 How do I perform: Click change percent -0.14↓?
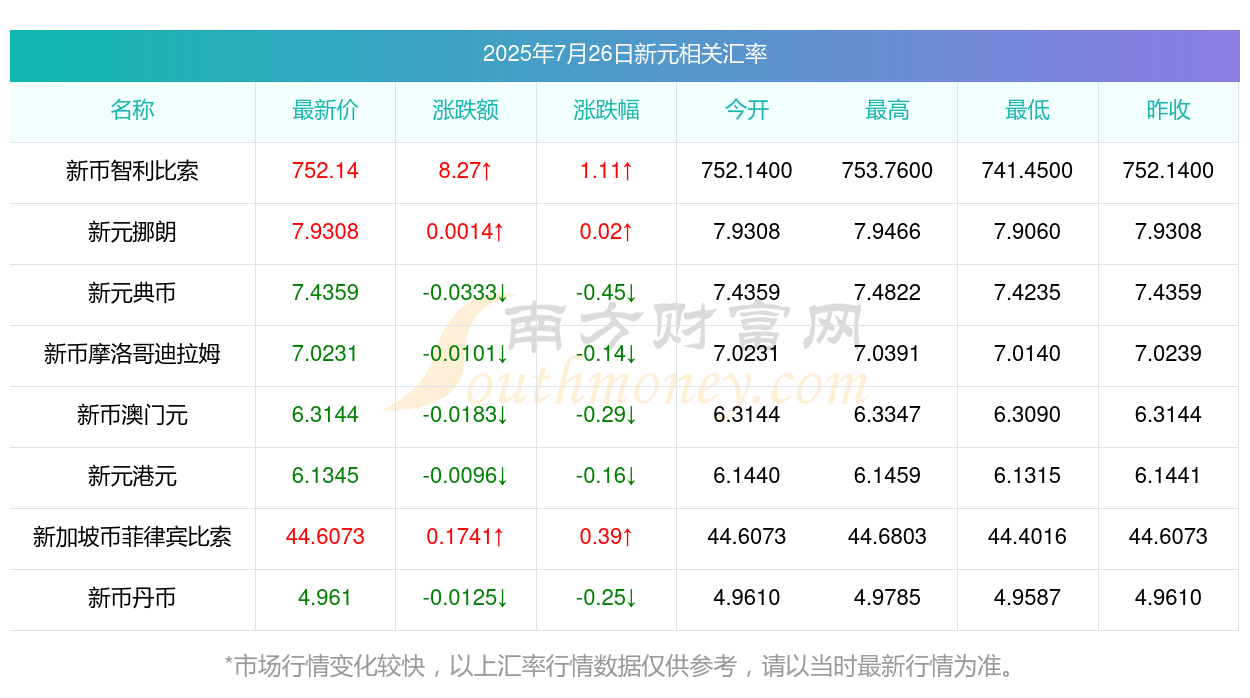pos(606,354)
